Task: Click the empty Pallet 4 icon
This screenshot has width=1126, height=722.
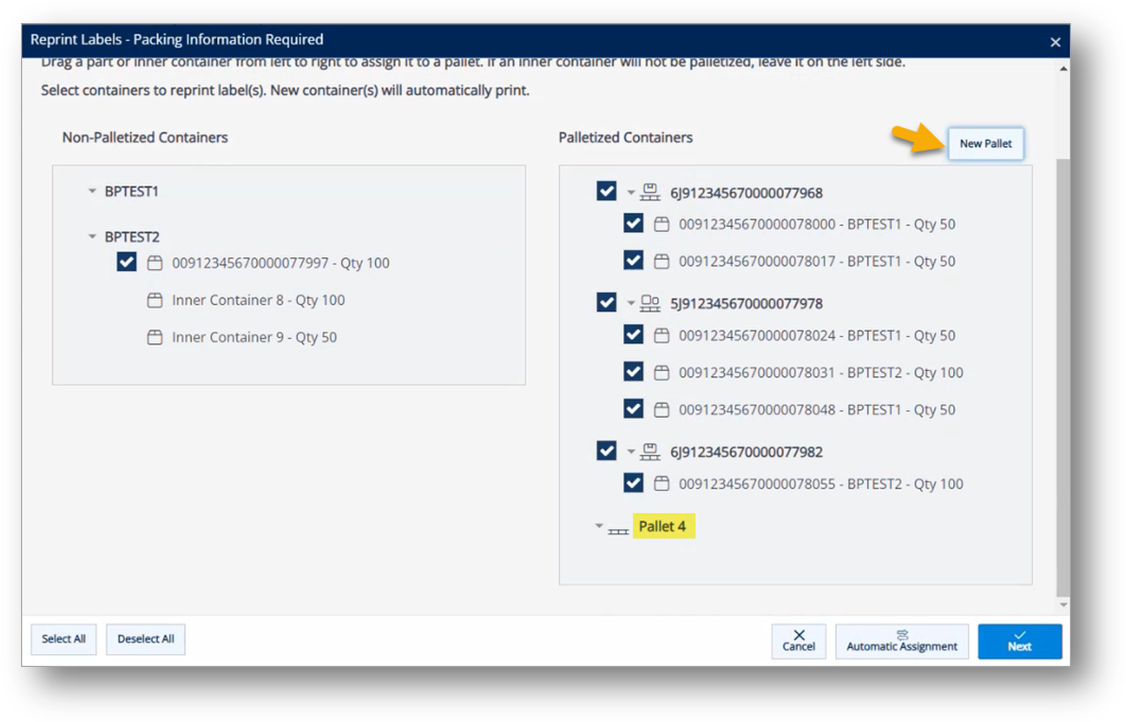Action: (x=618, y=527)
